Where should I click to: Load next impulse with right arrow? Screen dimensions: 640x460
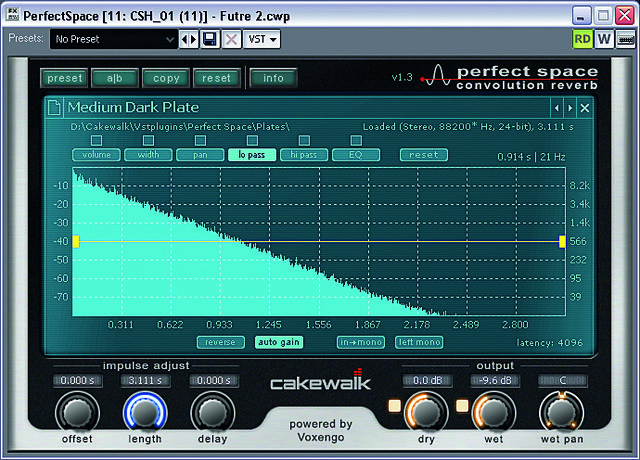570,108
